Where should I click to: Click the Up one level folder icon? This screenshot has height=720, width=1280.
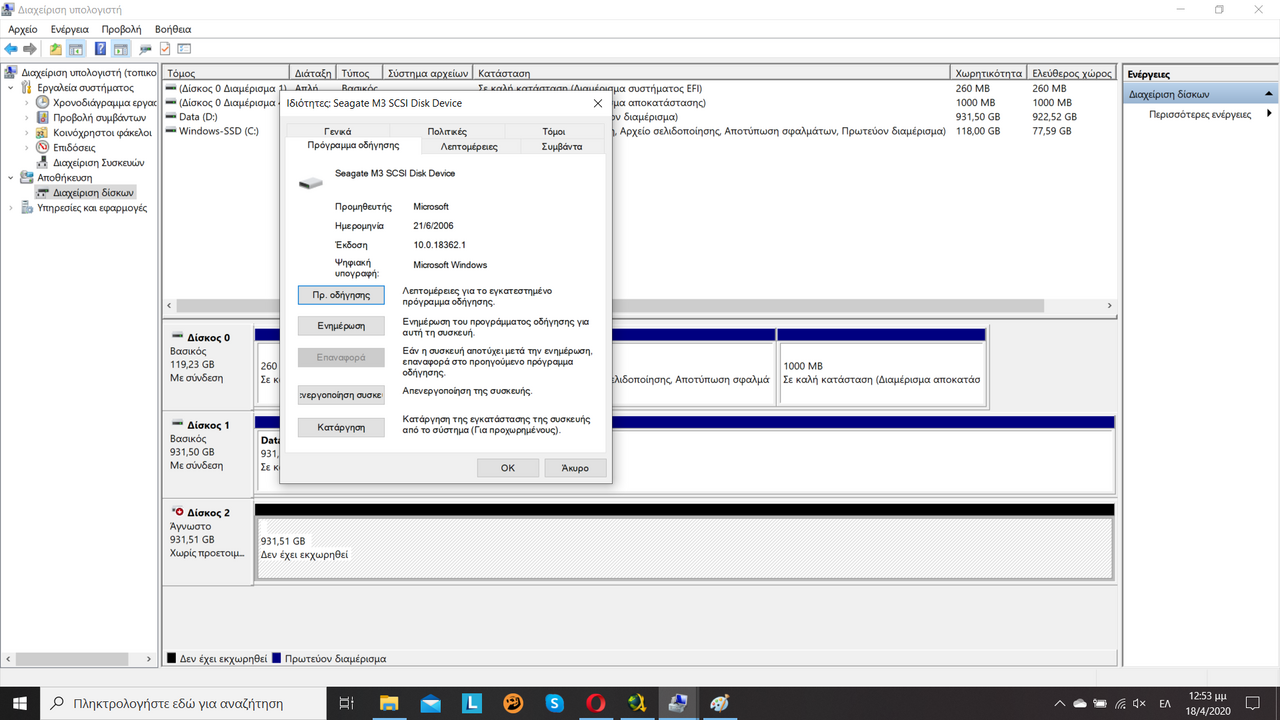56,49
